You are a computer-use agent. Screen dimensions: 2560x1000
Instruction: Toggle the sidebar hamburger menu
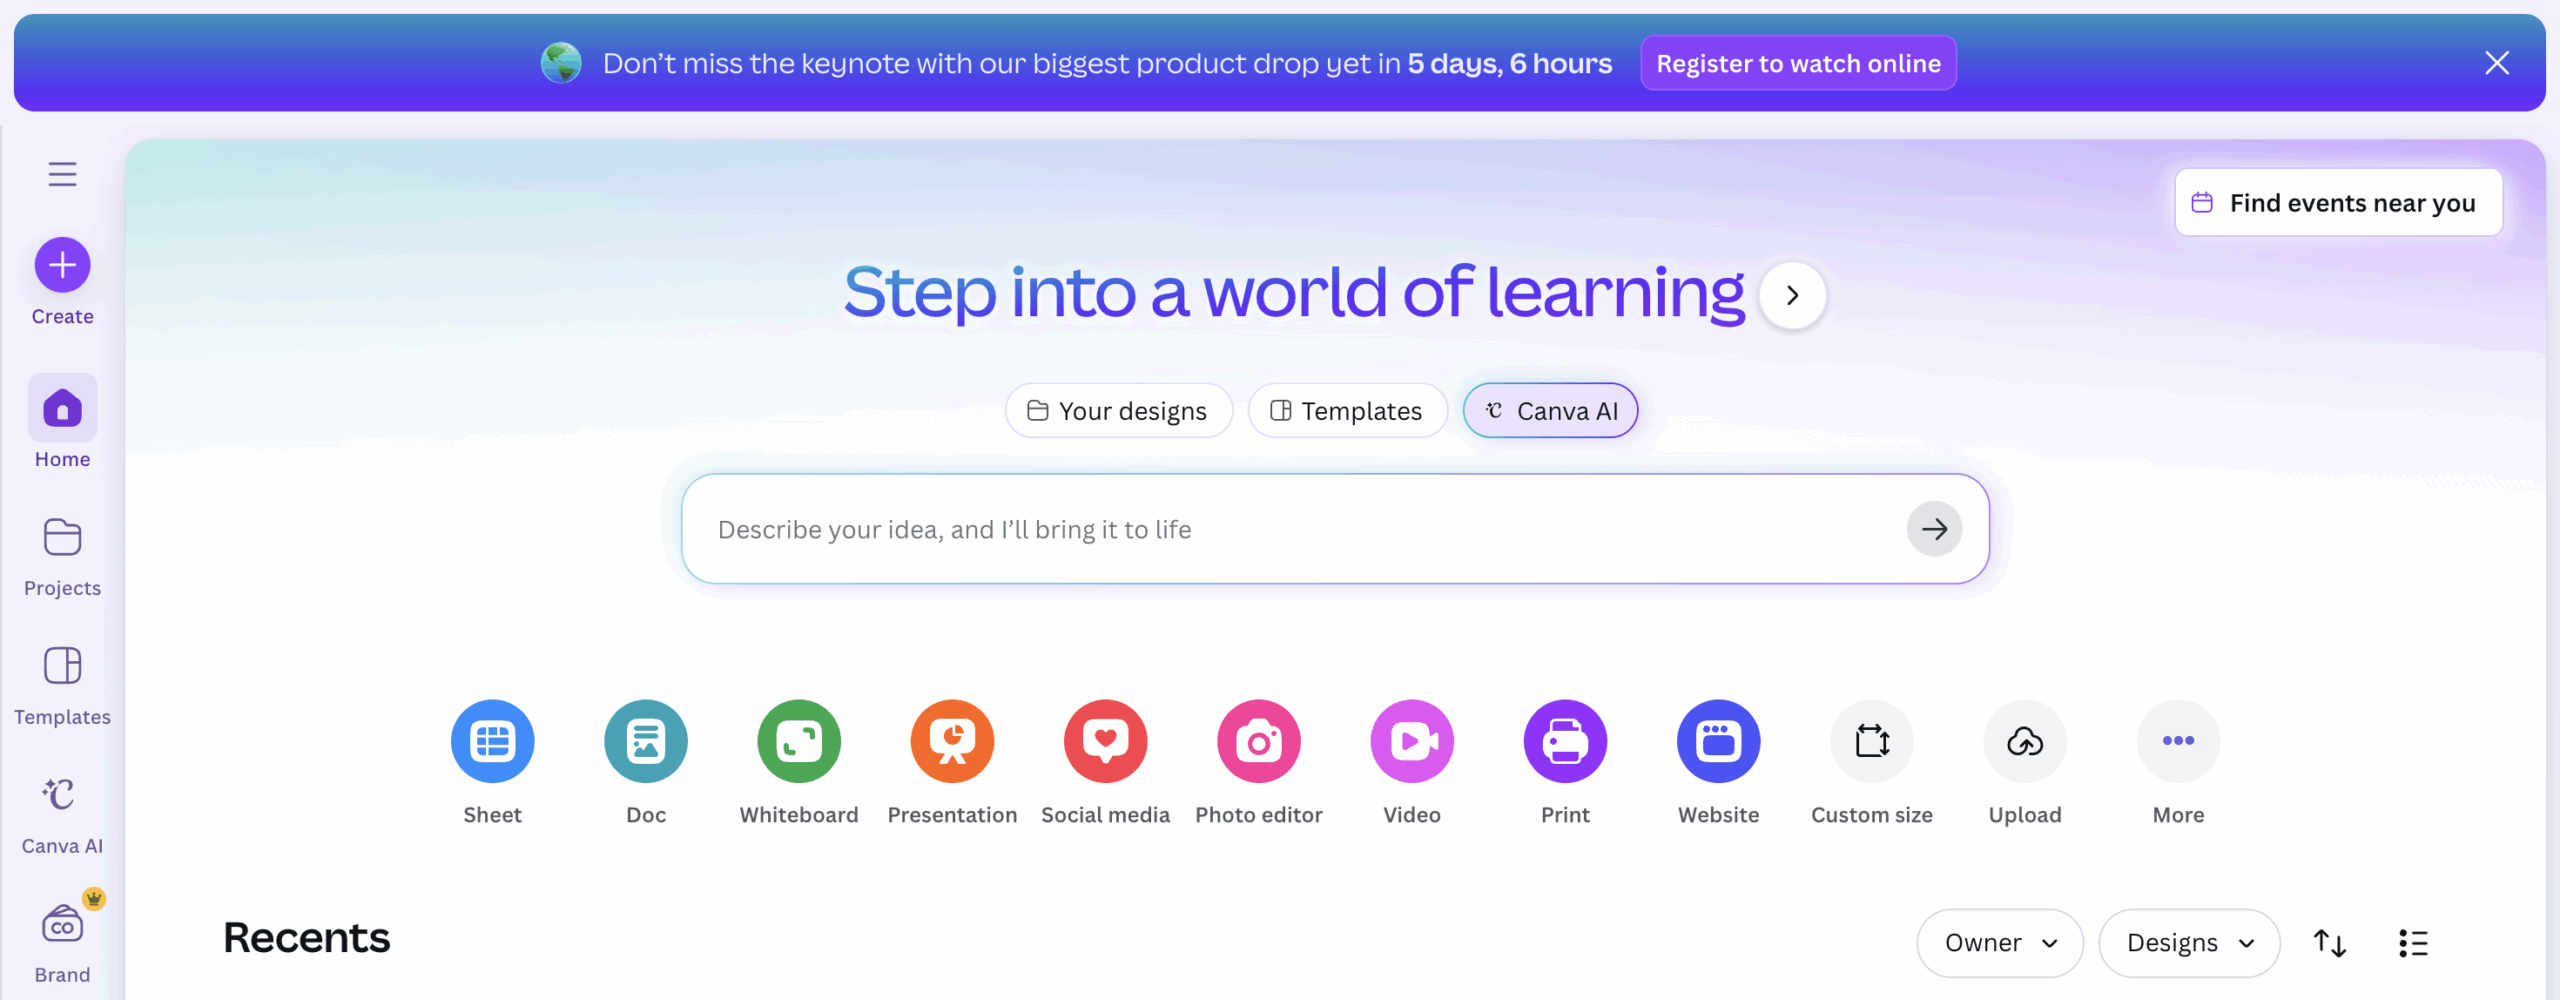[x=62, y=174]
